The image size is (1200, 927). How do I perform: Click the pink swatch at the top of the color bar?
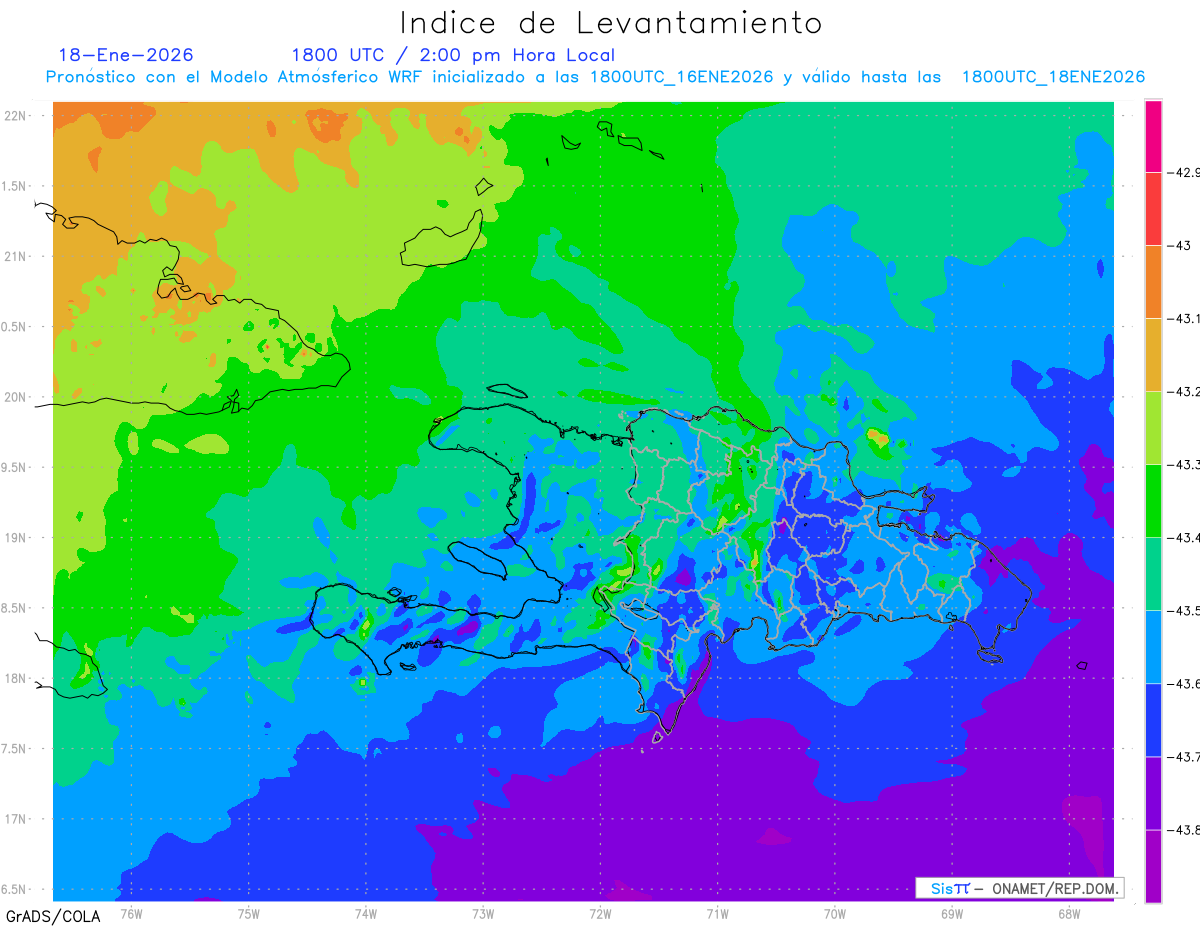(1153, 136)
